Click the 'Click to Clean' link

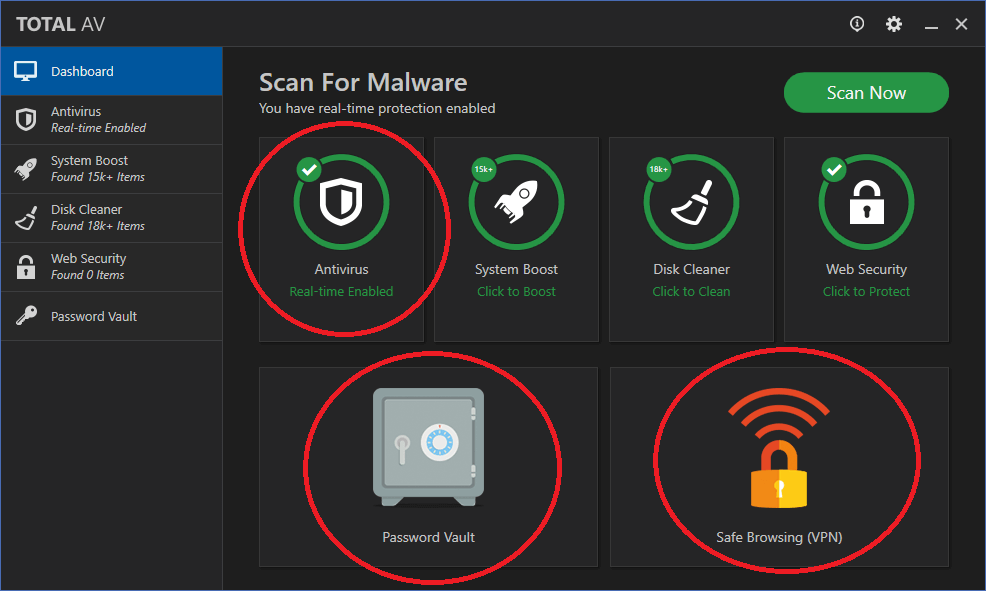691,292
